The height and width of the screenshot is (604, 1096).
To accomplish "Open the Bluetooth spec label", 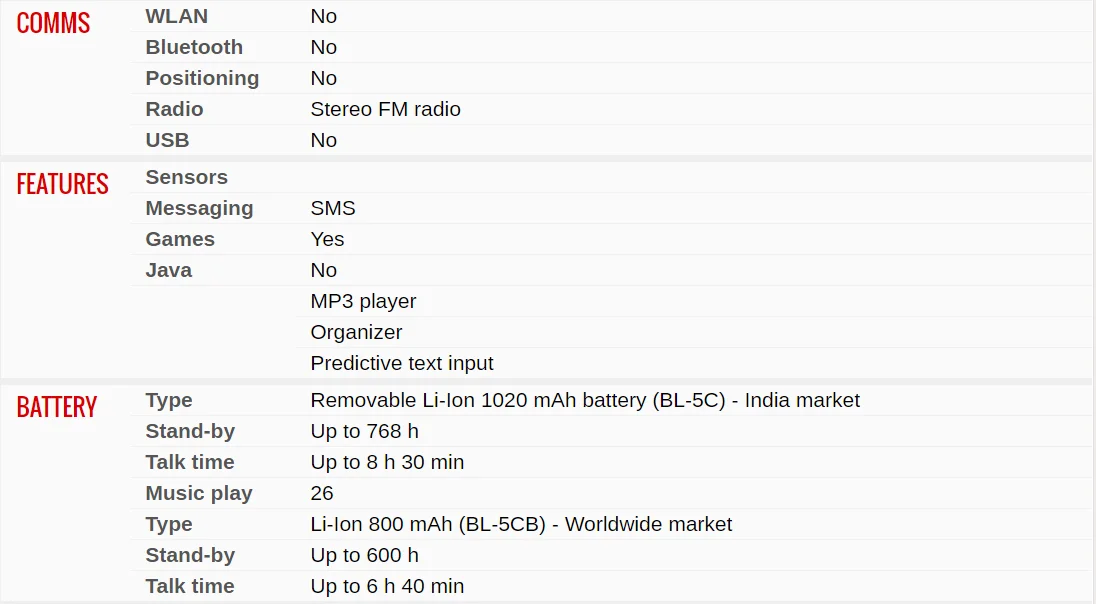I will click(194, 47).
